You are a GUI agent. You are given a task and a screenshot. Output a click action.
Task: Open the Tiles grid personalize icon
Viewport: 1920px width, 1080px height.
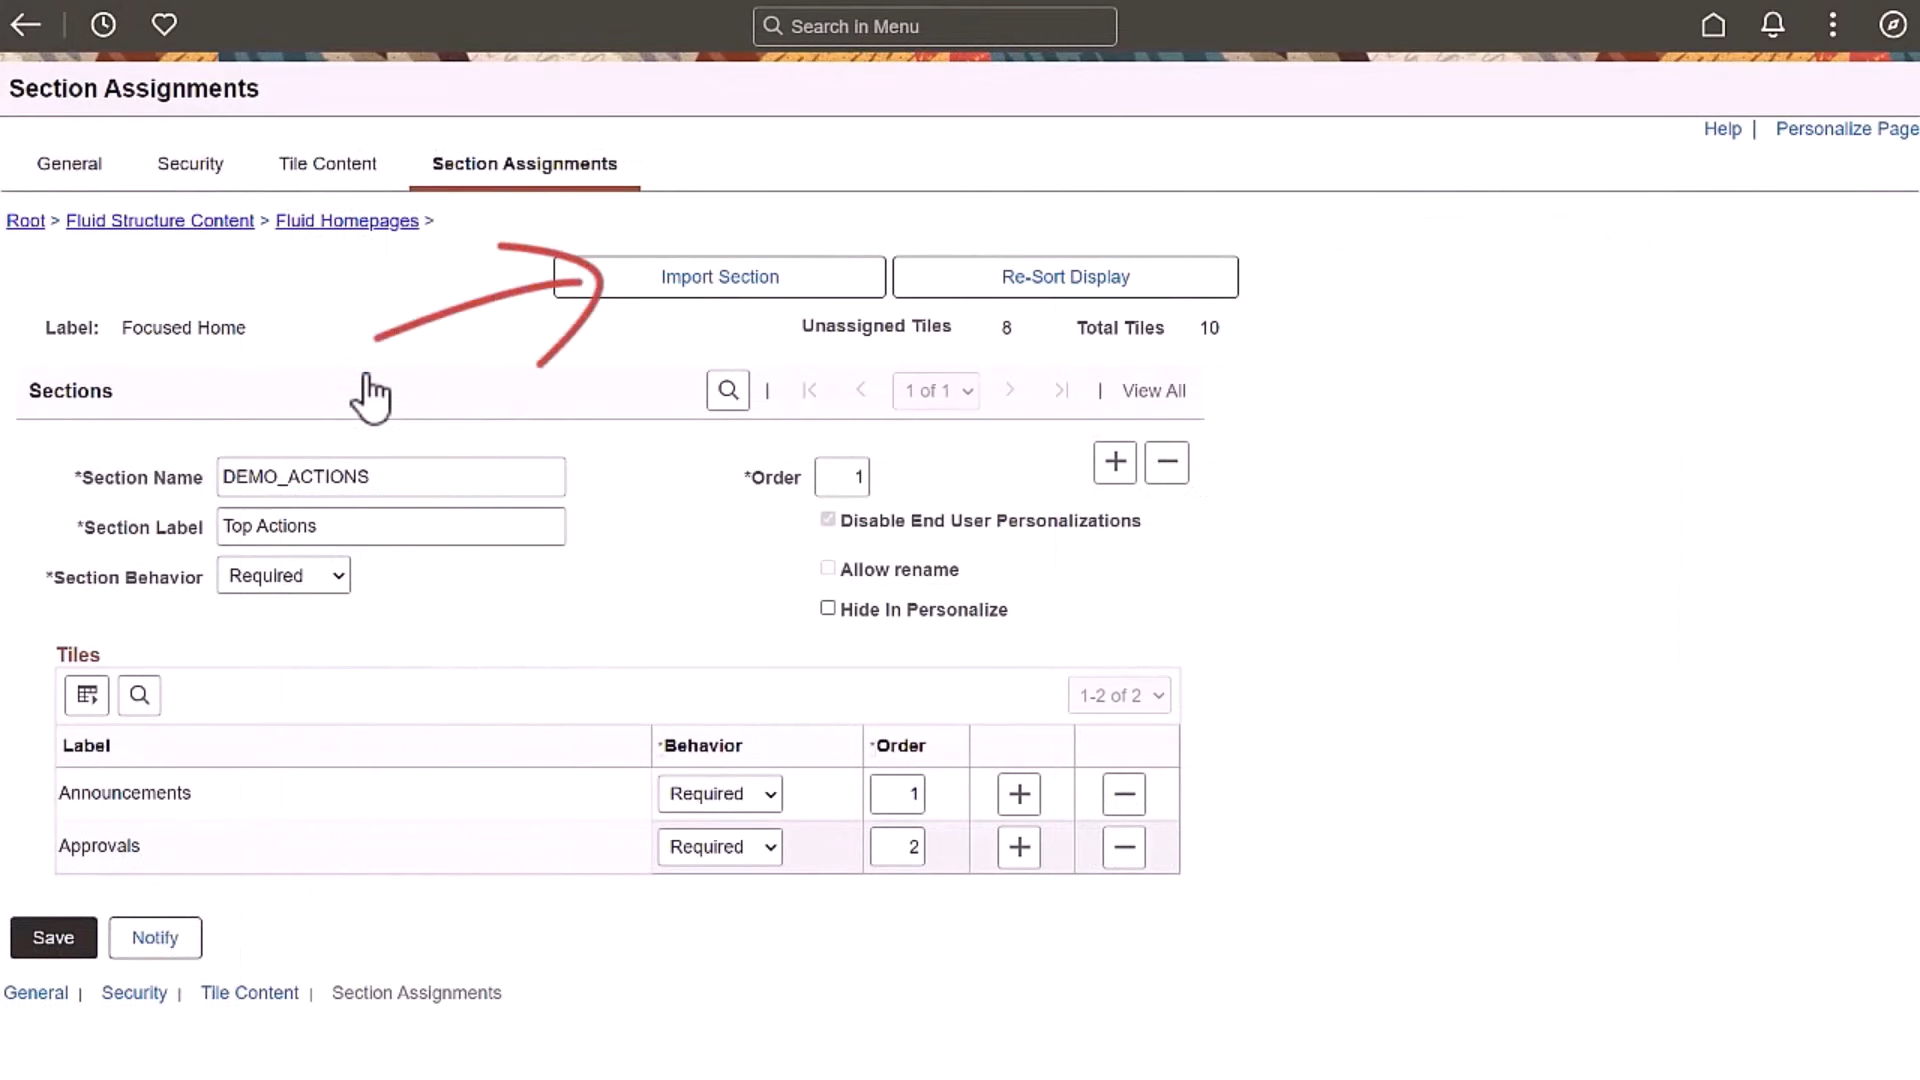point(86,695)
